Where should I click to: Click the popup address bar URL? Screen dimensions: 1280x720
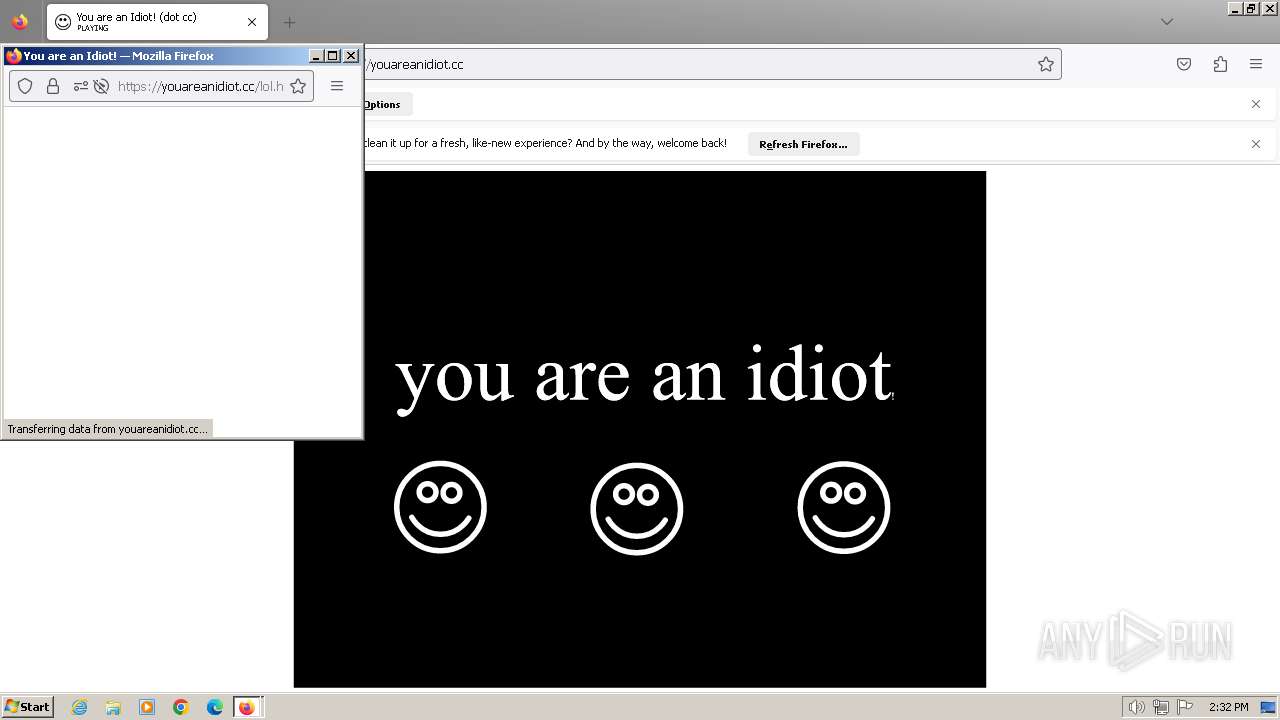coord(200,86)
